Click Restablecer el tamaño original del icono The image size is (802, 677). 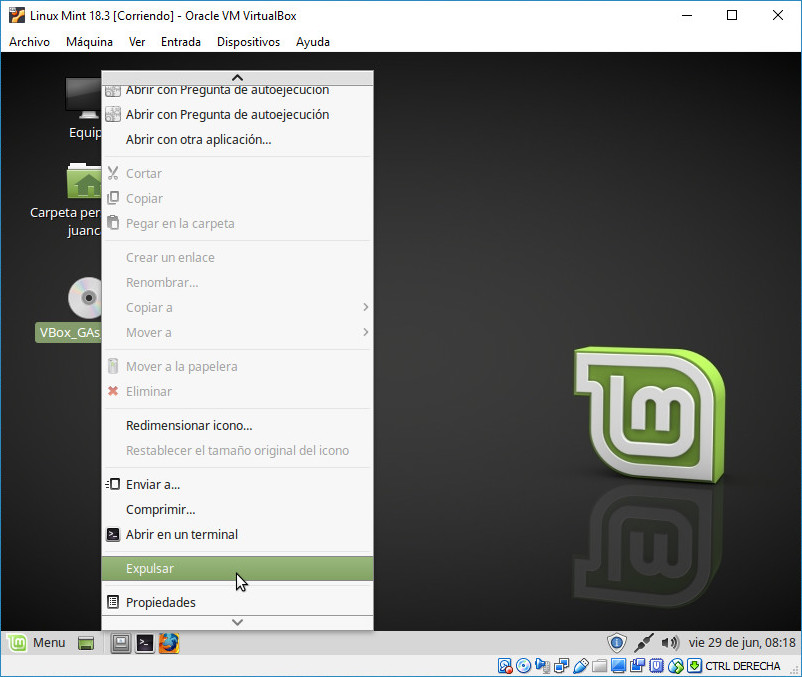(x=237, y=450)
